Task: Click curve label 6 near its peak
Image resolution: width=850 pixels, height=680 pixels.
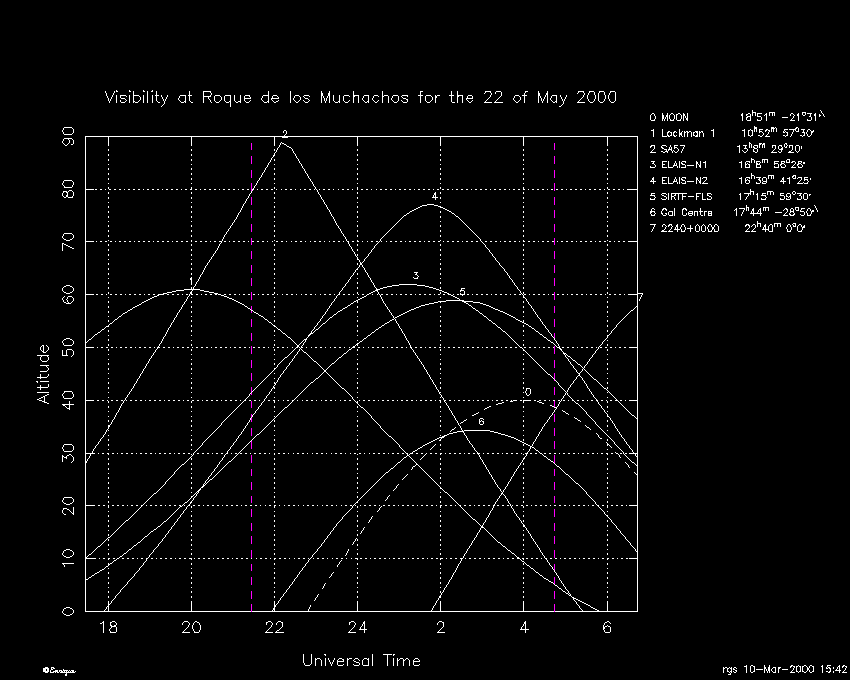Action: coord(481,423)
